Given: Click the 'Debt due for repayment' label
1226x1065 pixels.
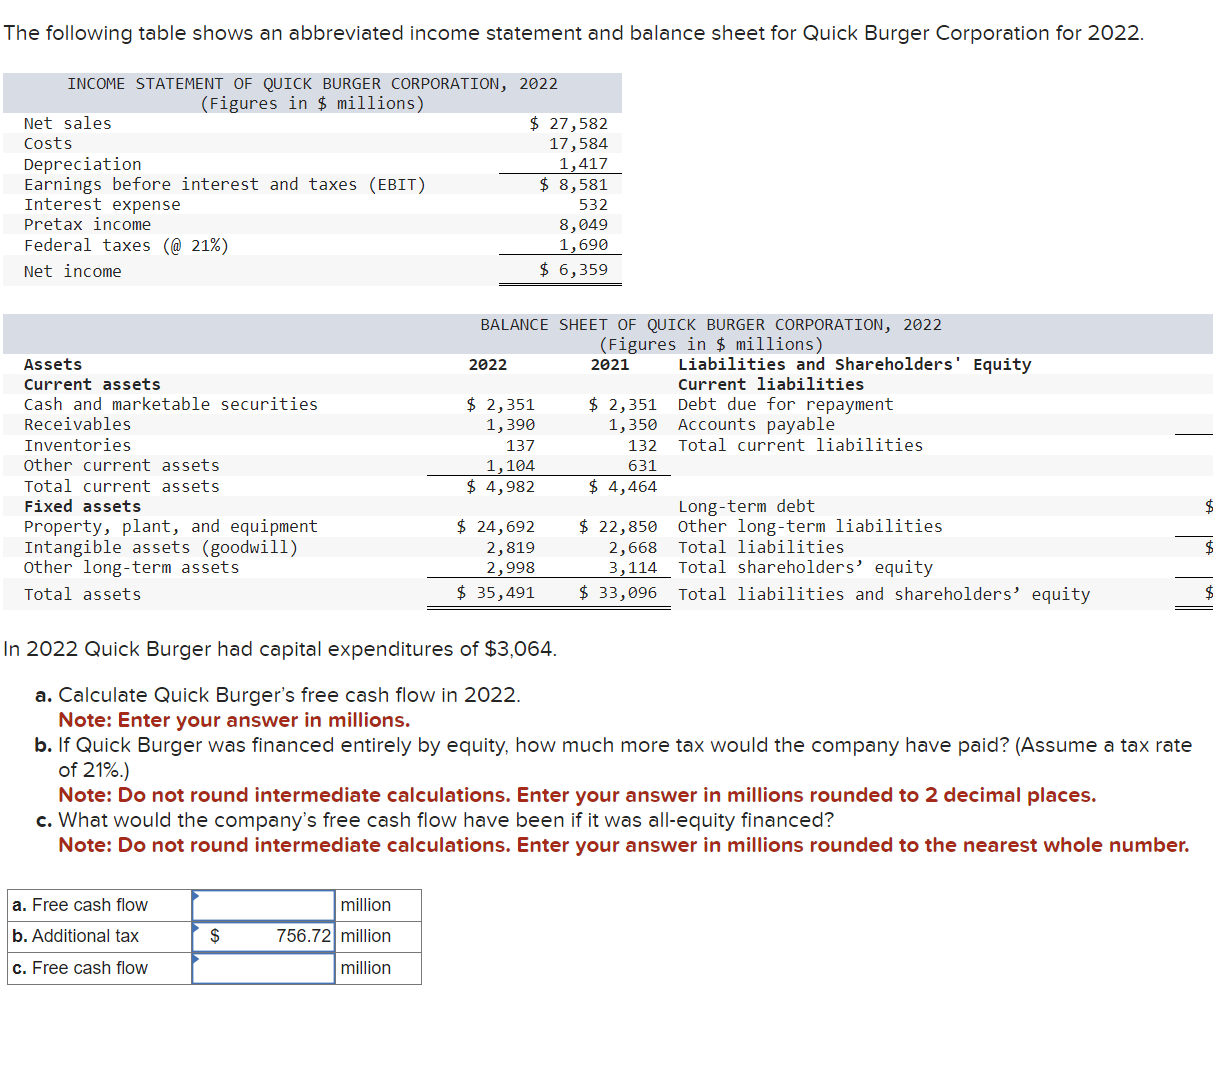Looking at the screenshot, I should [x=785, y=404].
